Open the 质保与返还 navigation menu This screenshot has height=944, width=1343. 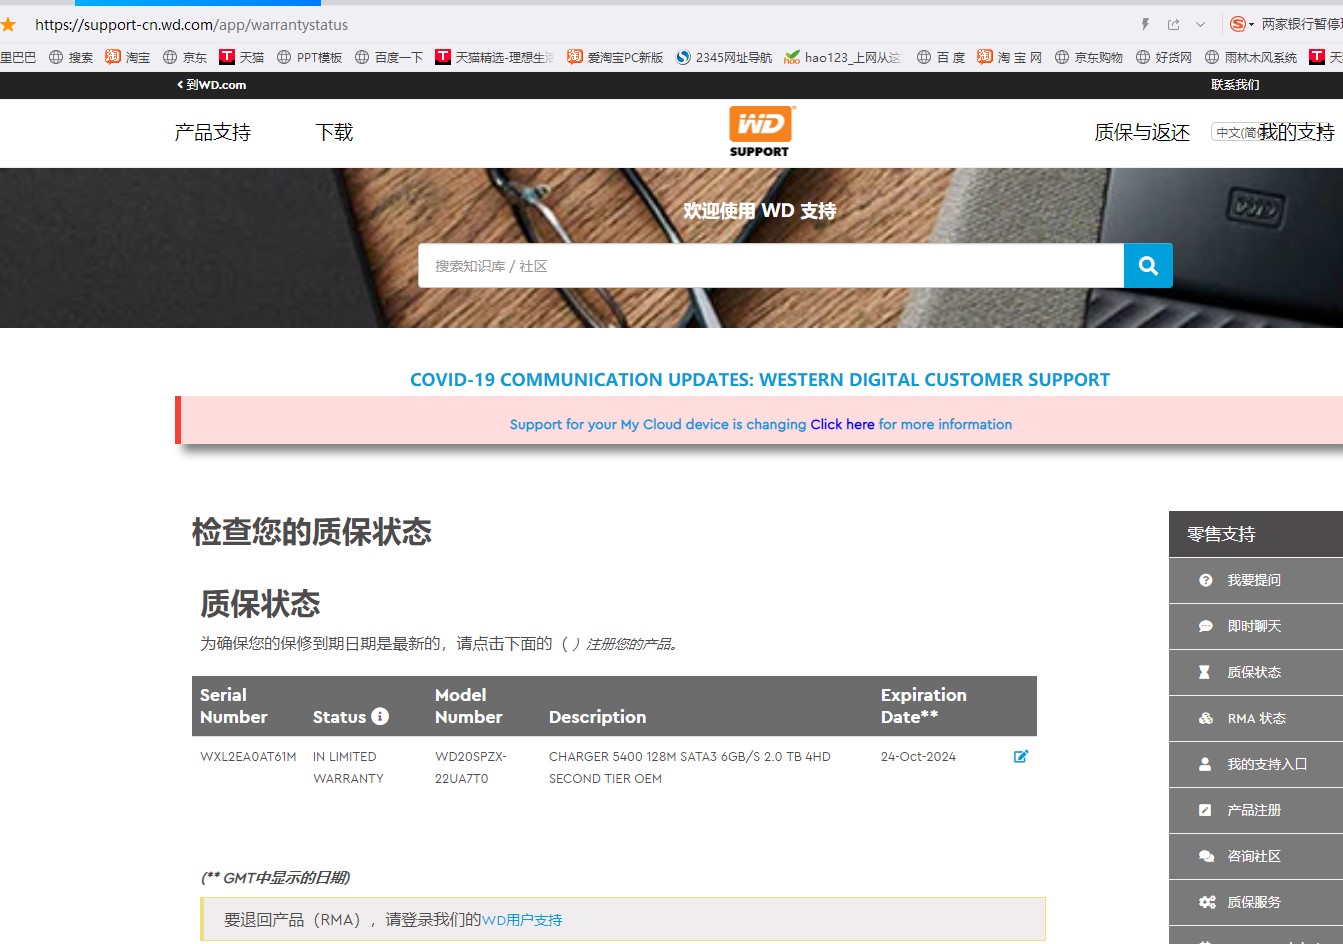click(1142, 132)
